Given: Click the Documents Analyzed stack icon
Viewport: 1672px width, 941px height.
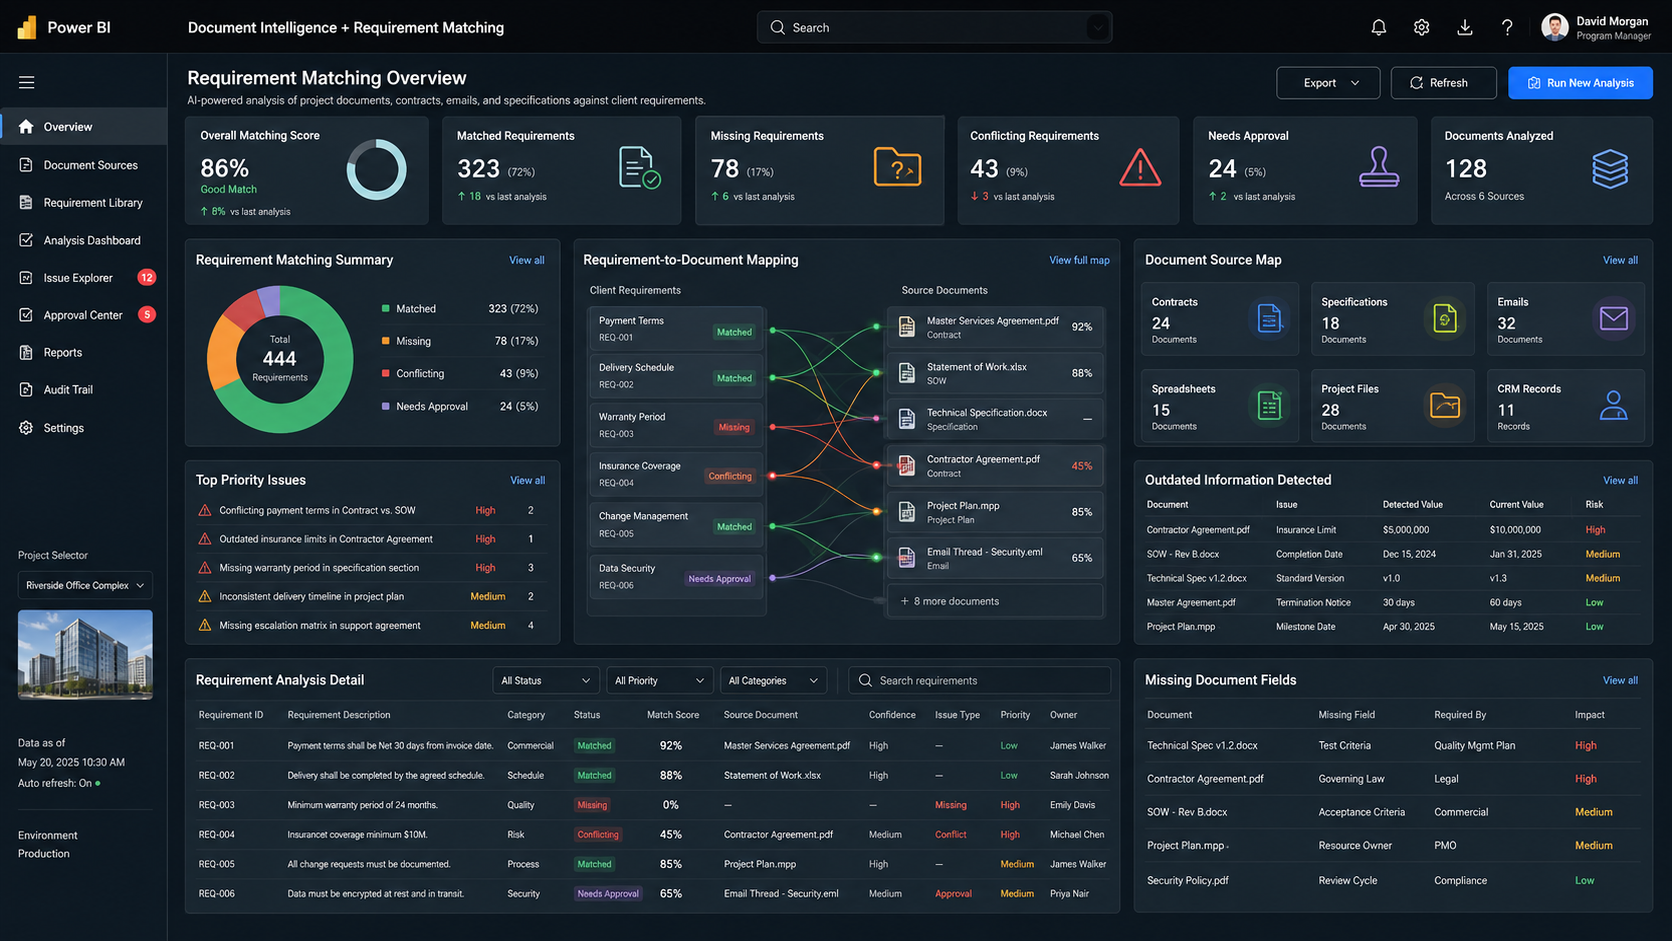Looking at the screenshot, I should (x=1610, y=168).
